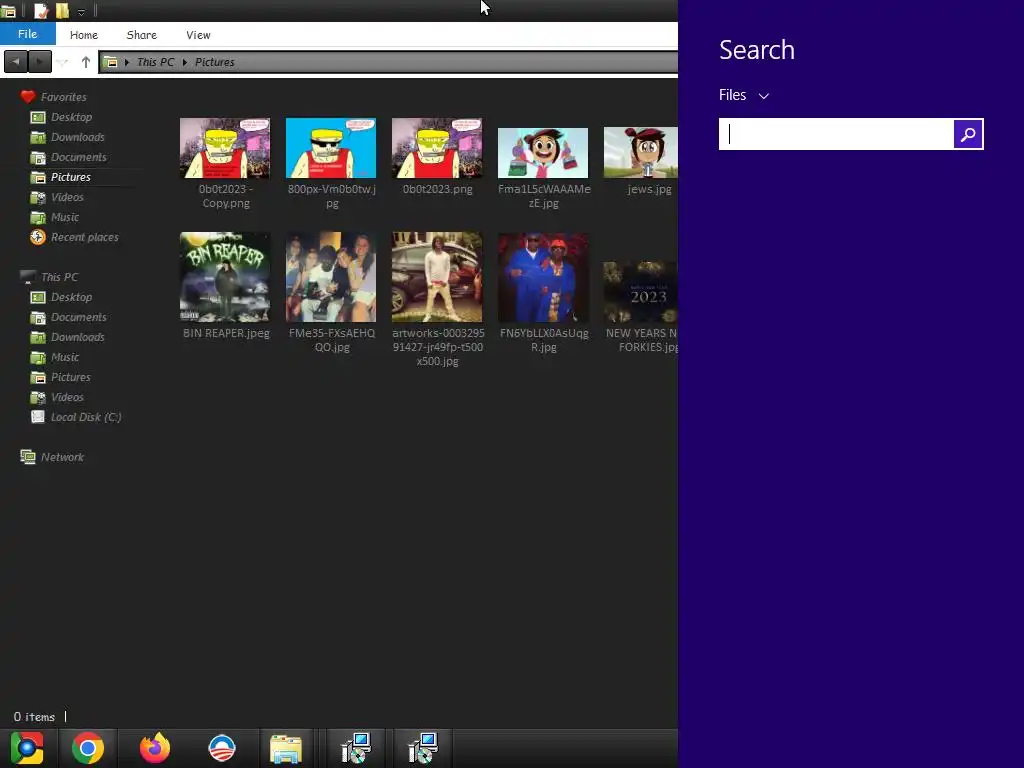The width and height of the screenshot is (1024, 768).
Task: Launch Google Chrome from taskbar
Action: tap(88, 748)
